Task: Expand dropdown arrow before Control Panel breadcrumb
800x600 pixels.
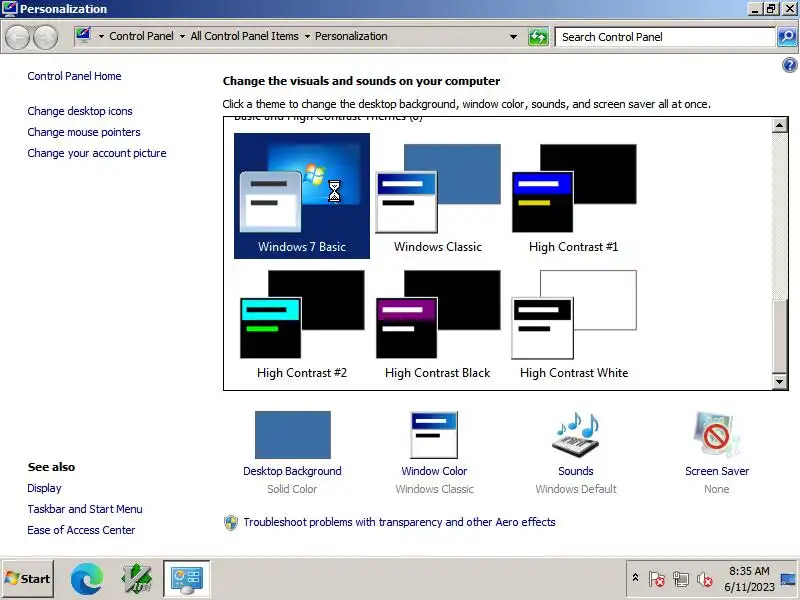Action: coord(101,37)
